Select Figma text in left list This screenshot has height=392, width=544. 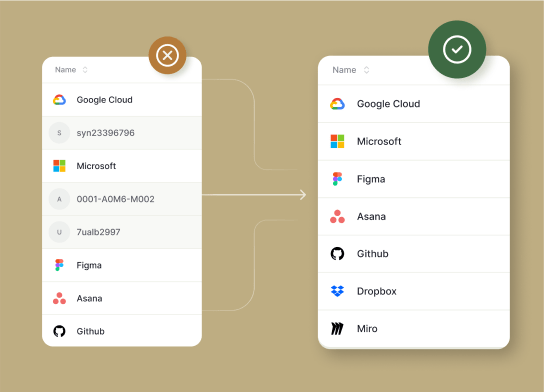point(89,265)
